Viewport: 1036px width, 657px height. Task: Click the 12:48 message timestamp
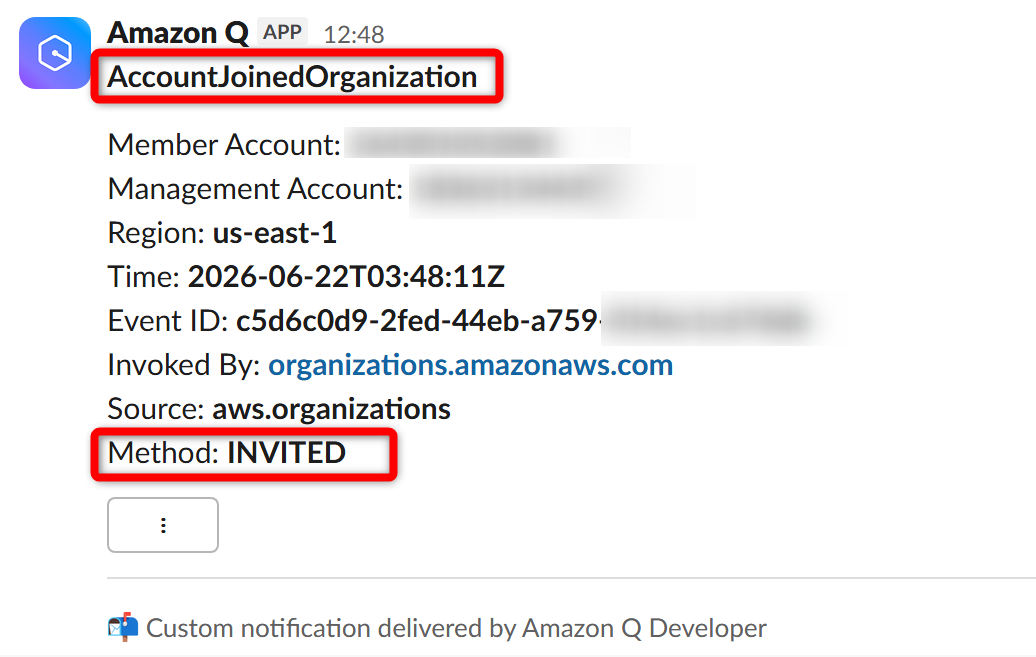(x=353, y=34)
